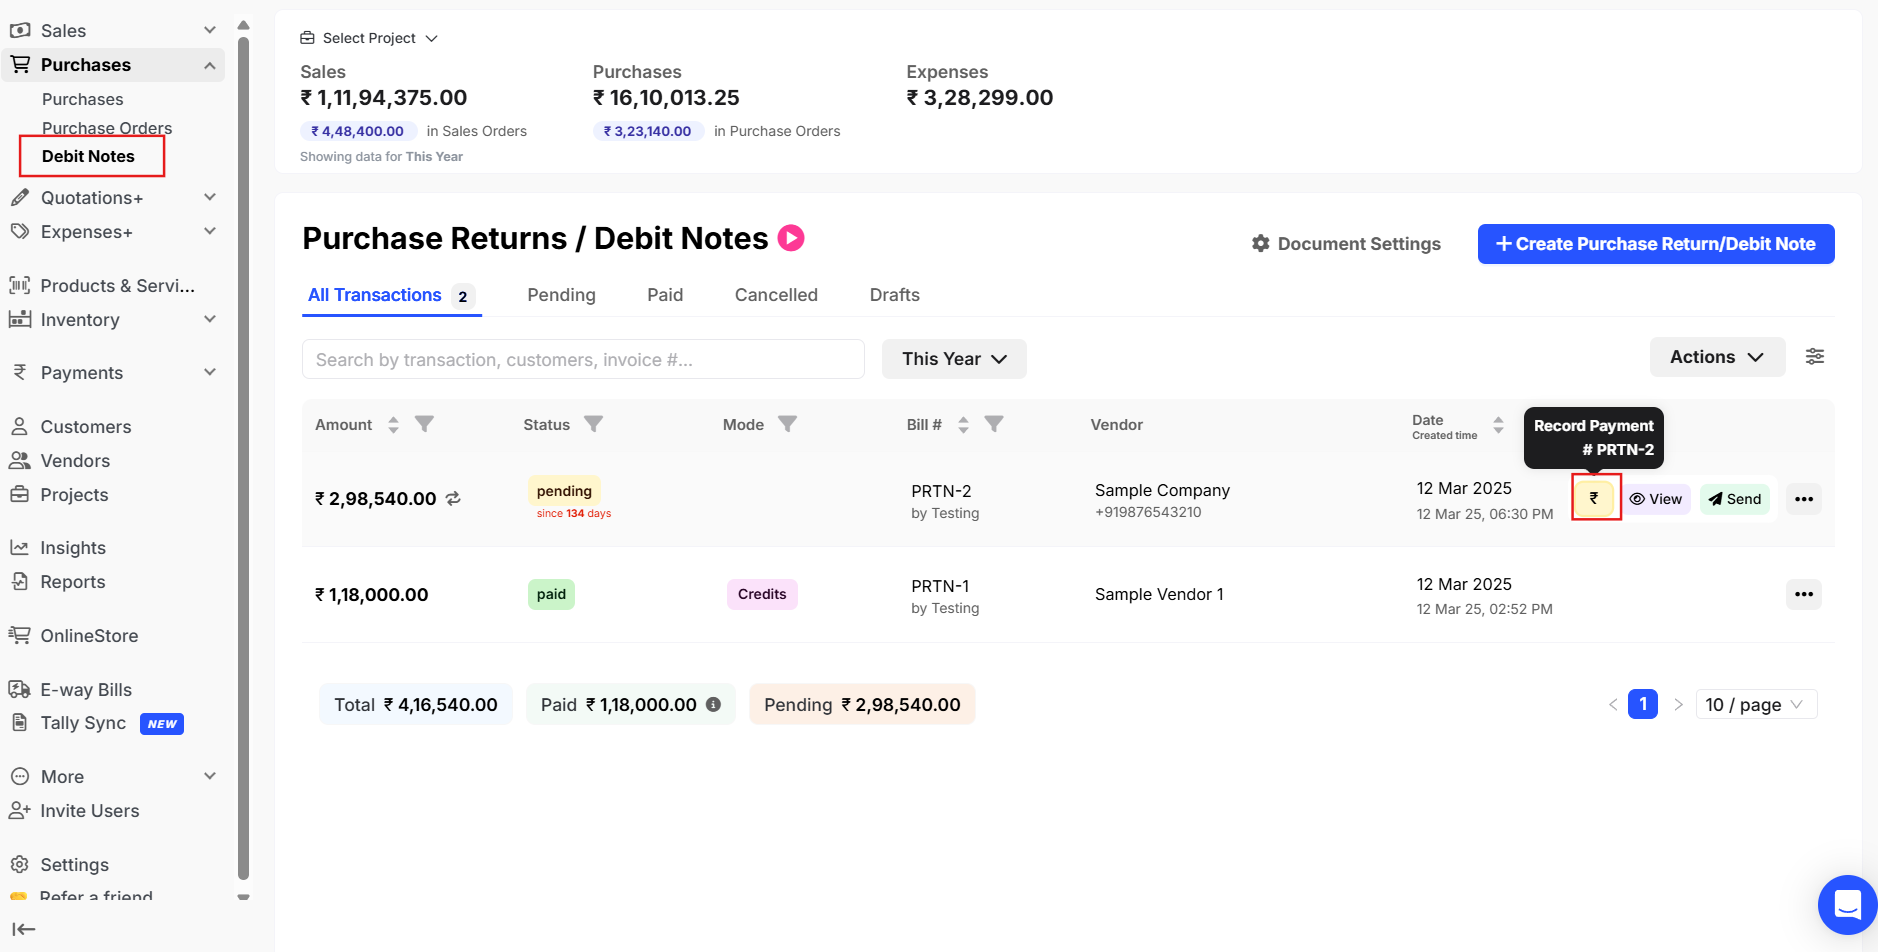Toggle sort order on Date column
Viewport: 1878px width, 952px height.
[1498, 425]
